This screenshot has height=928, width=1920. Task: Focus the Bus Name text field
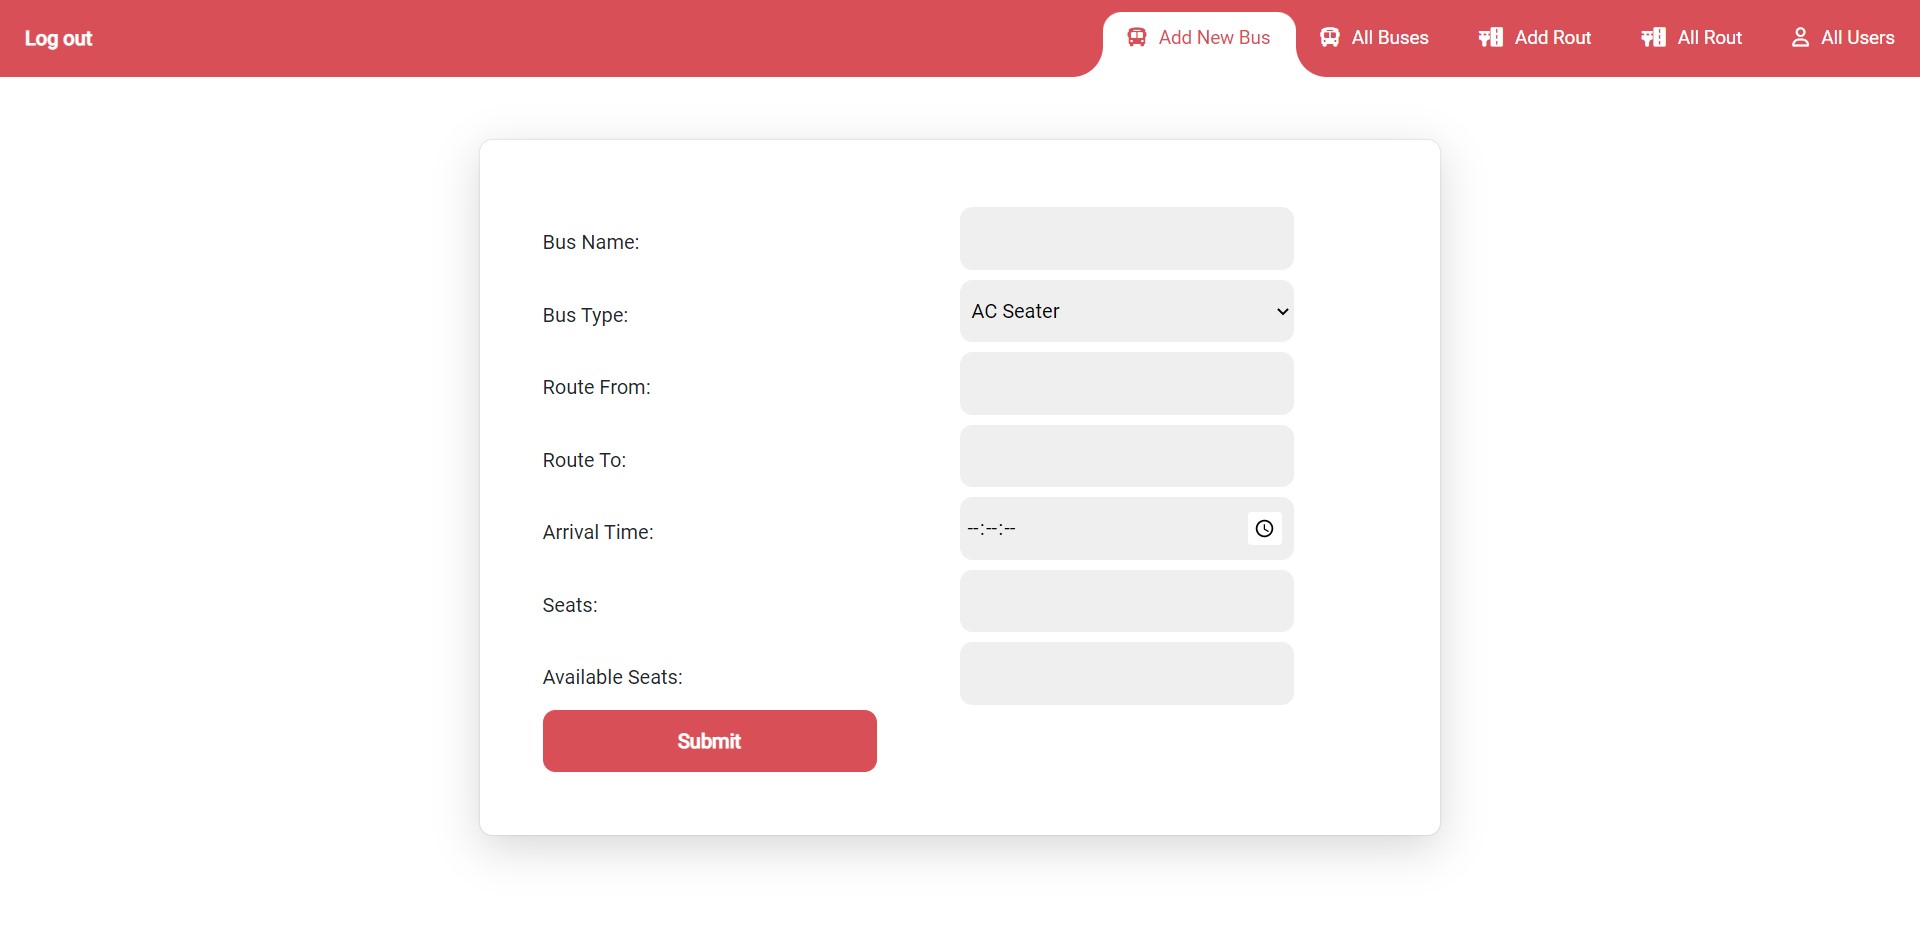click(x=1126, y=239)
